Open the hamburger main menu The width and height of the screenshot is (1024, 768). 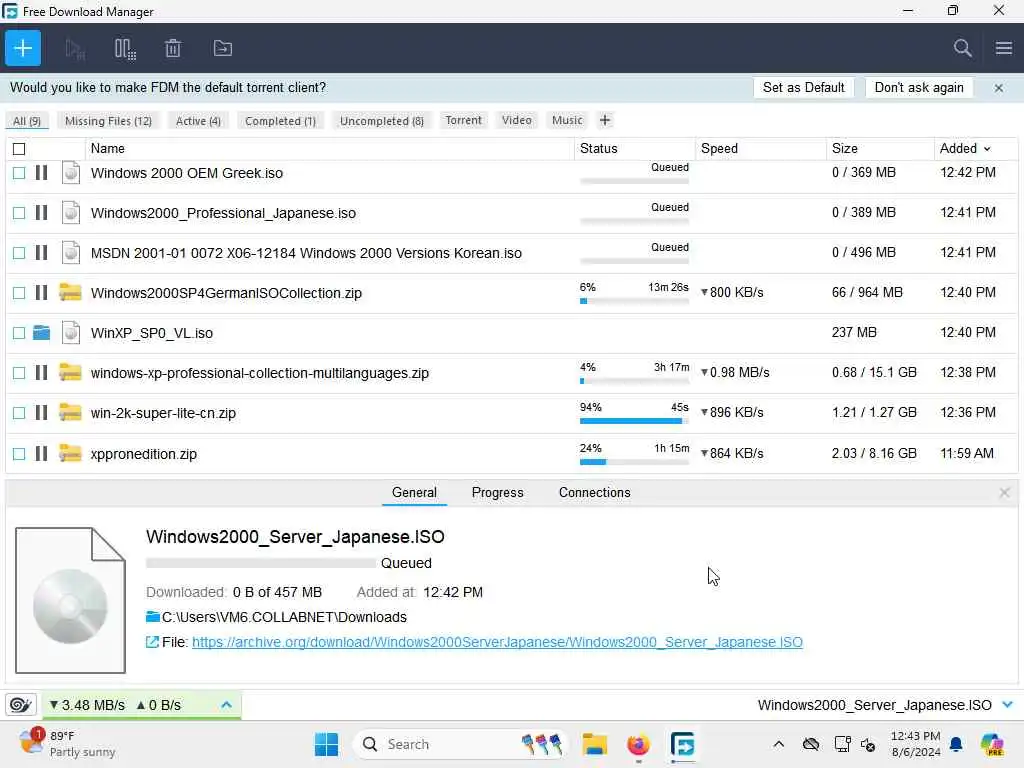click(1004, 48)
